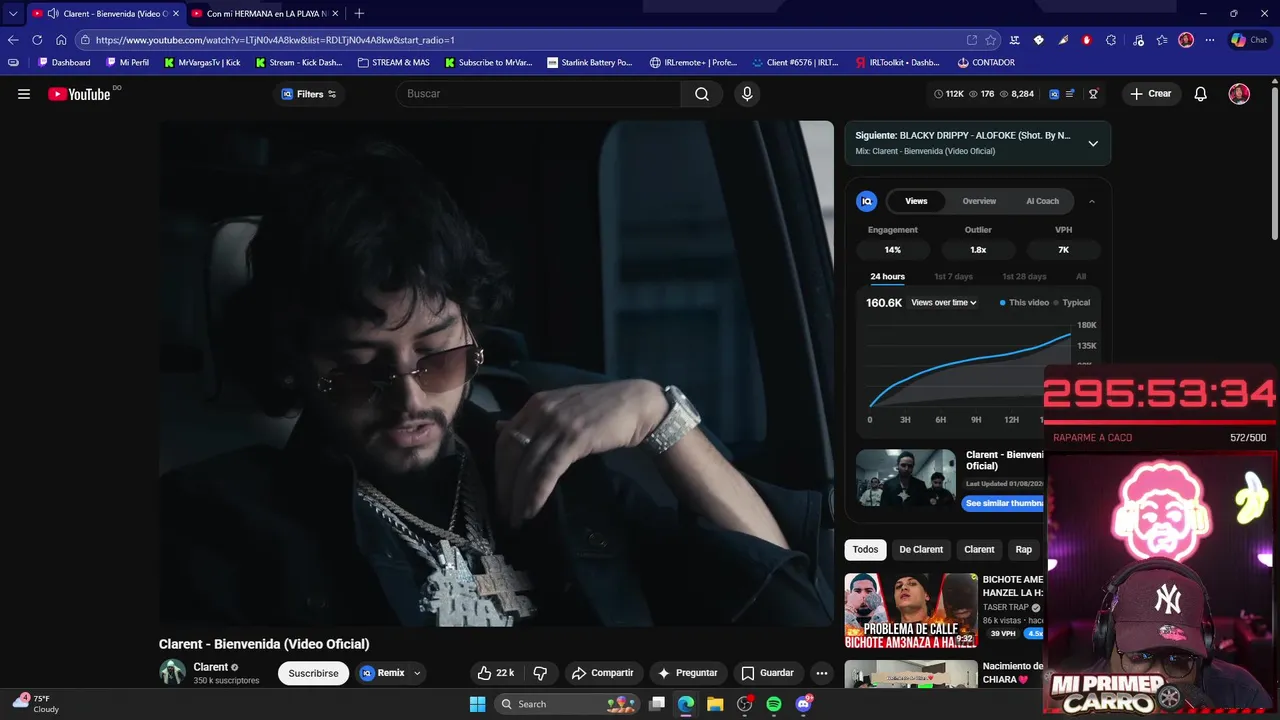Select the Todos filter chip
The image size is (1280, 720).
click(866, 549)
